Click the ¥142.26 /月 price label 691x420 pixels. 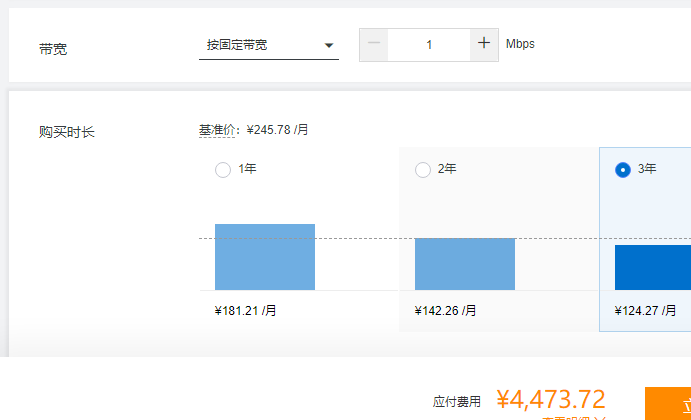445,311
